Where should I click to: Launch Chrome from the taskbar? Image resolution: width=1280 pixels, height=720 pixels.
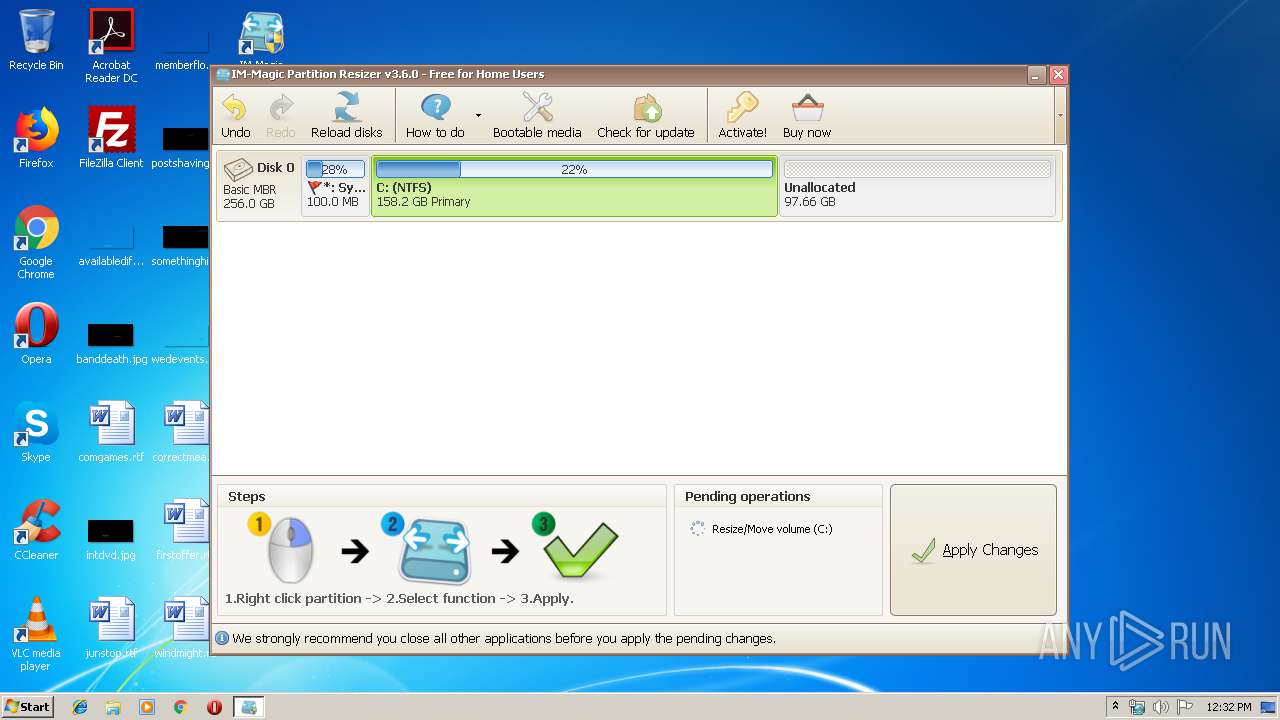180,707
